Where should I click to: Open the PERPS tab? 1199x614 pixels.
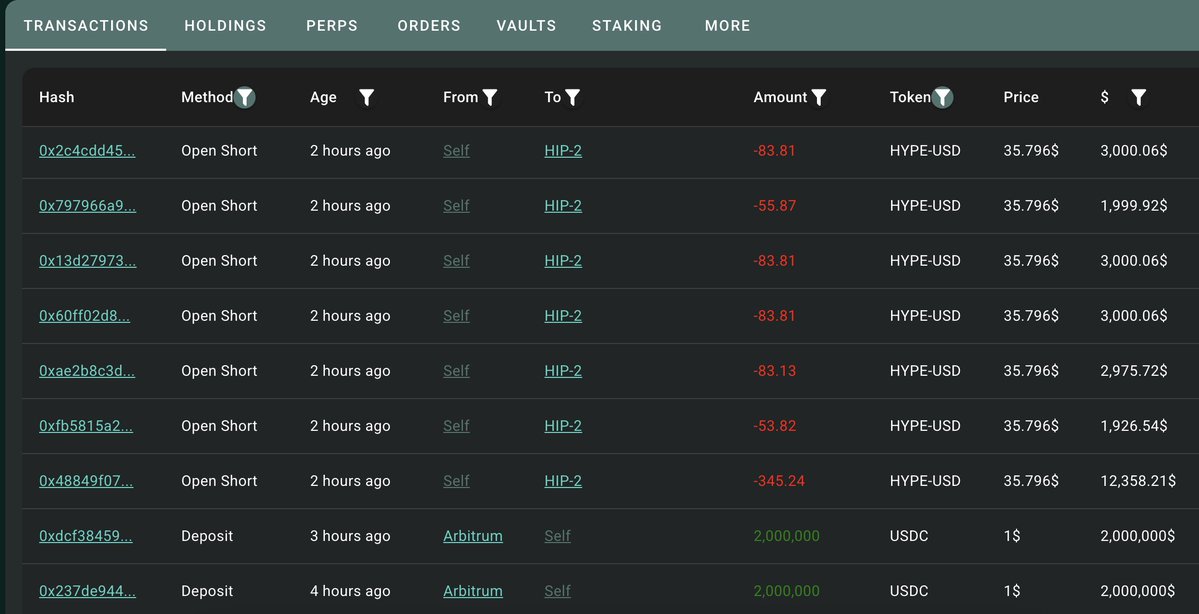click(332, 25)
